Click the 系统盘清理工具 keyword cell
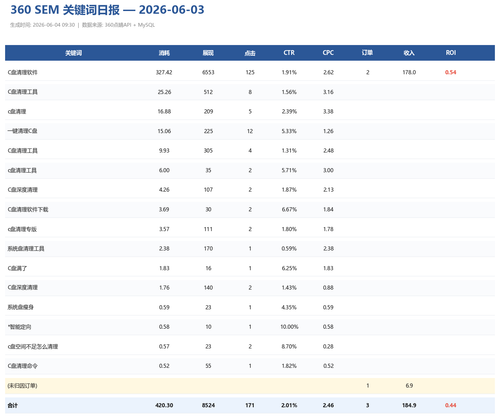The width and height of the screenshot is (500, 420). point(26,249)
